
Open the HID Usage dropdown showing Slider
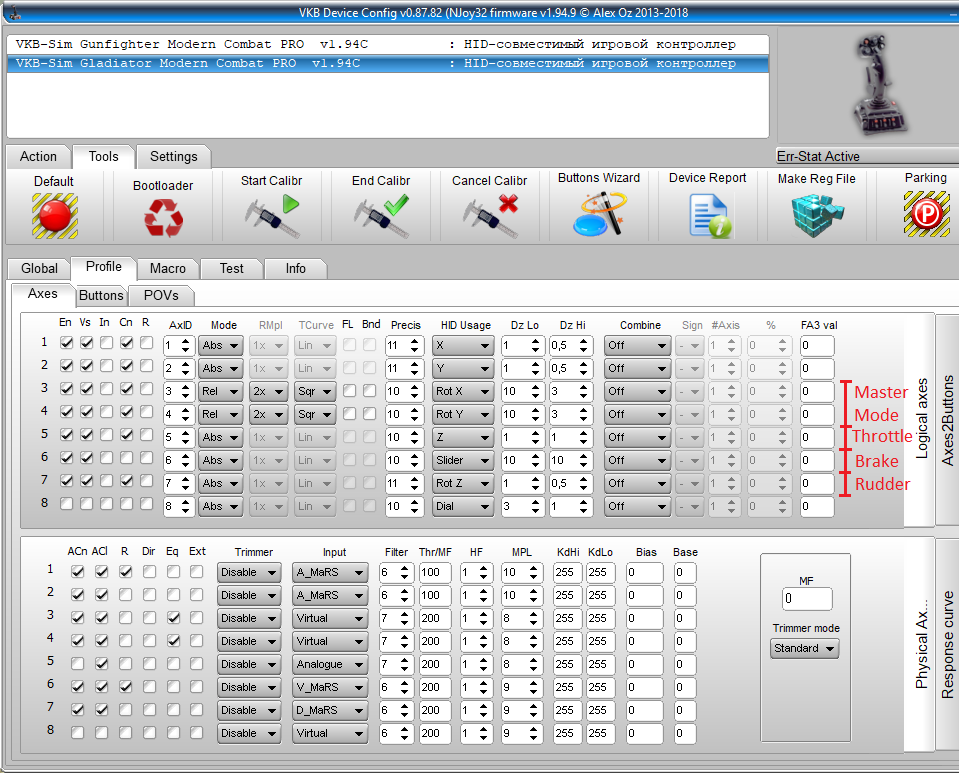(463, 460)
